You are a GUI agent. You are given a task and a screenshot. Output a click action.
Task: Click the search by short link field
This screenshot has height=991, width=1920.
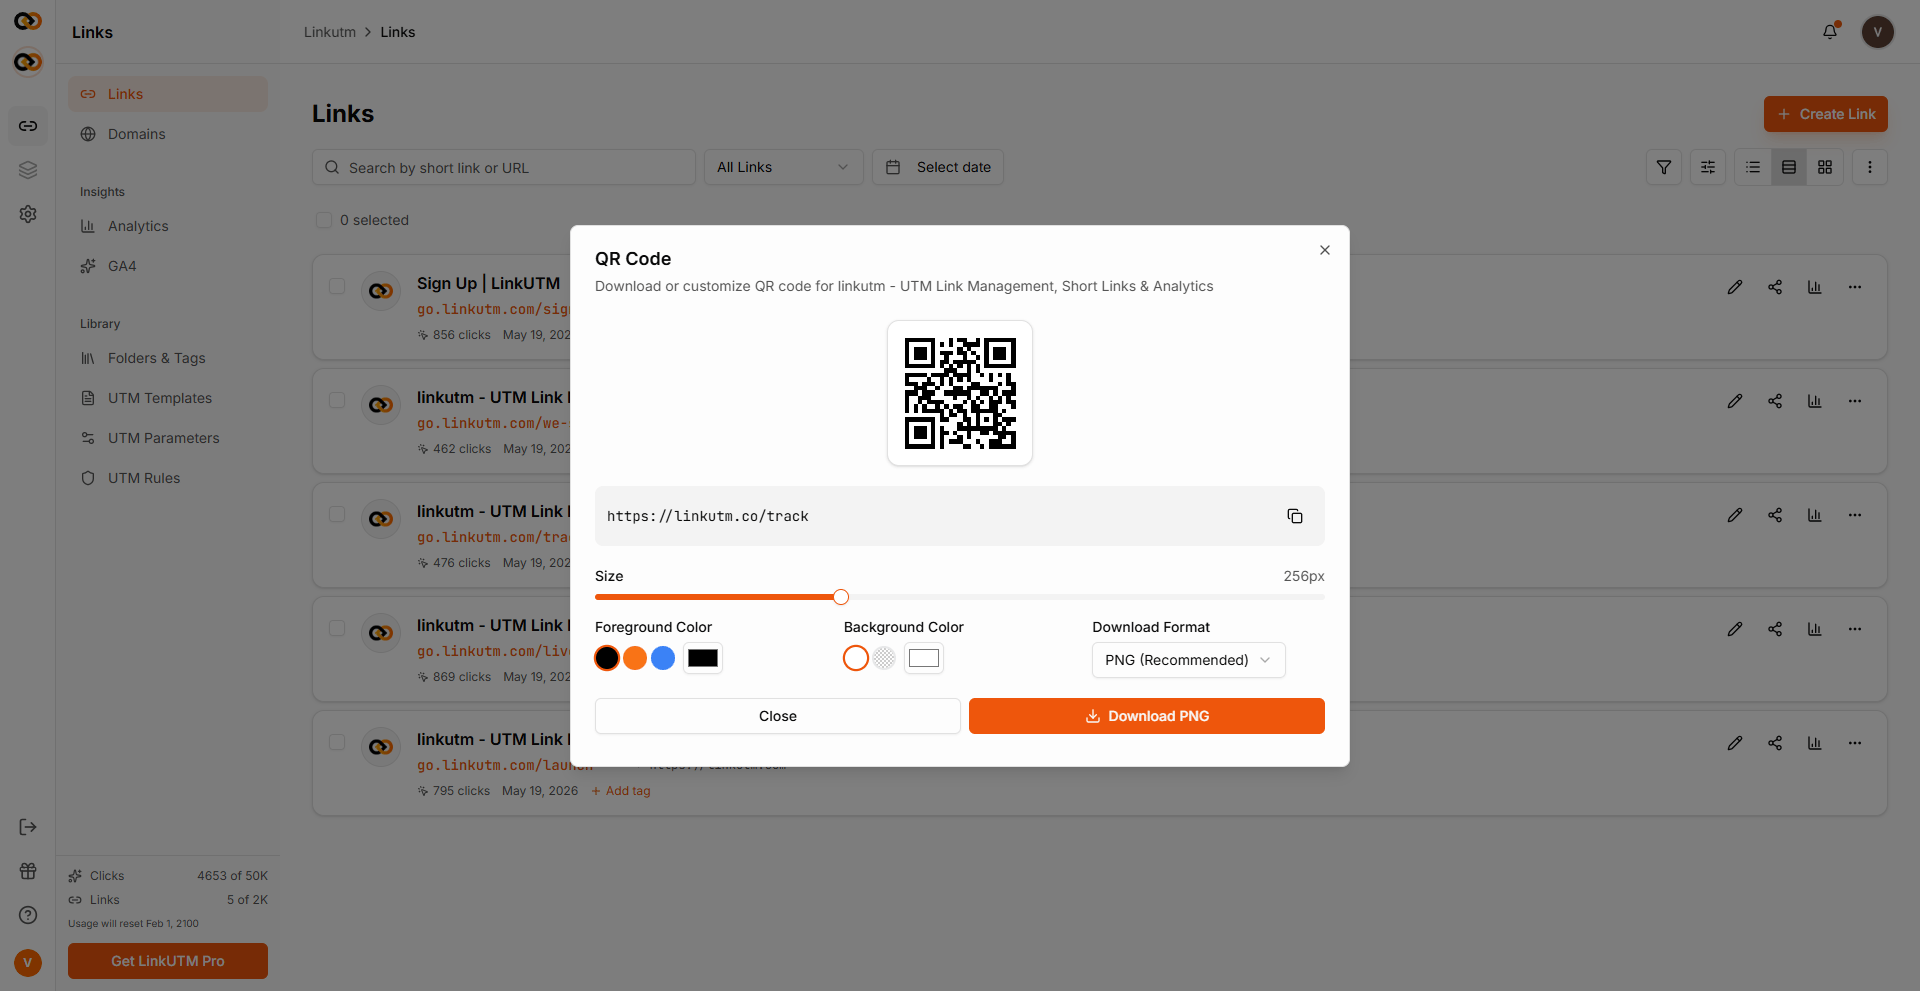point(504,167)
